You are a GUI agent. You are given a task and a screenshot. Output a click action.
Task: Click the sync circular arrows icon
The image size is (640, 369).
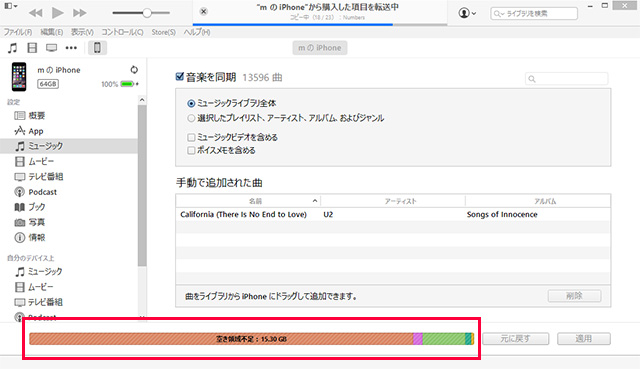tap(134, 69)
